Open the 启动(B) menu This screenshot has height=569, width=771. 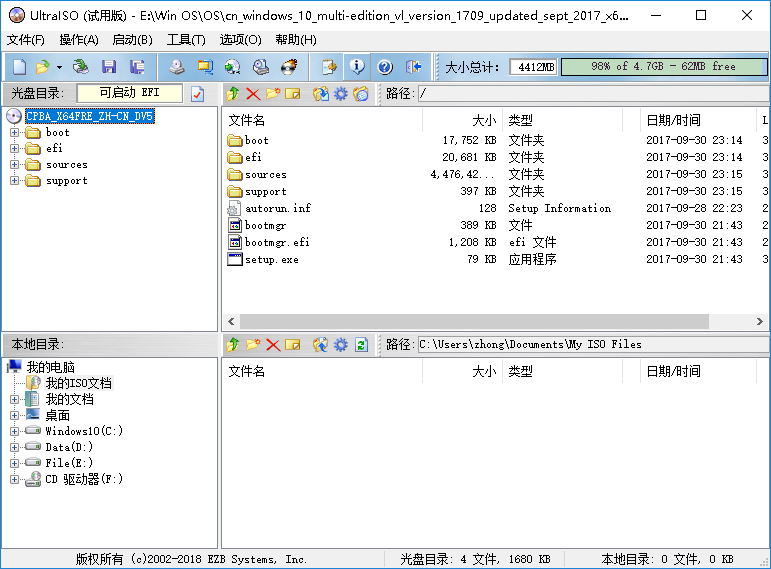132,40
